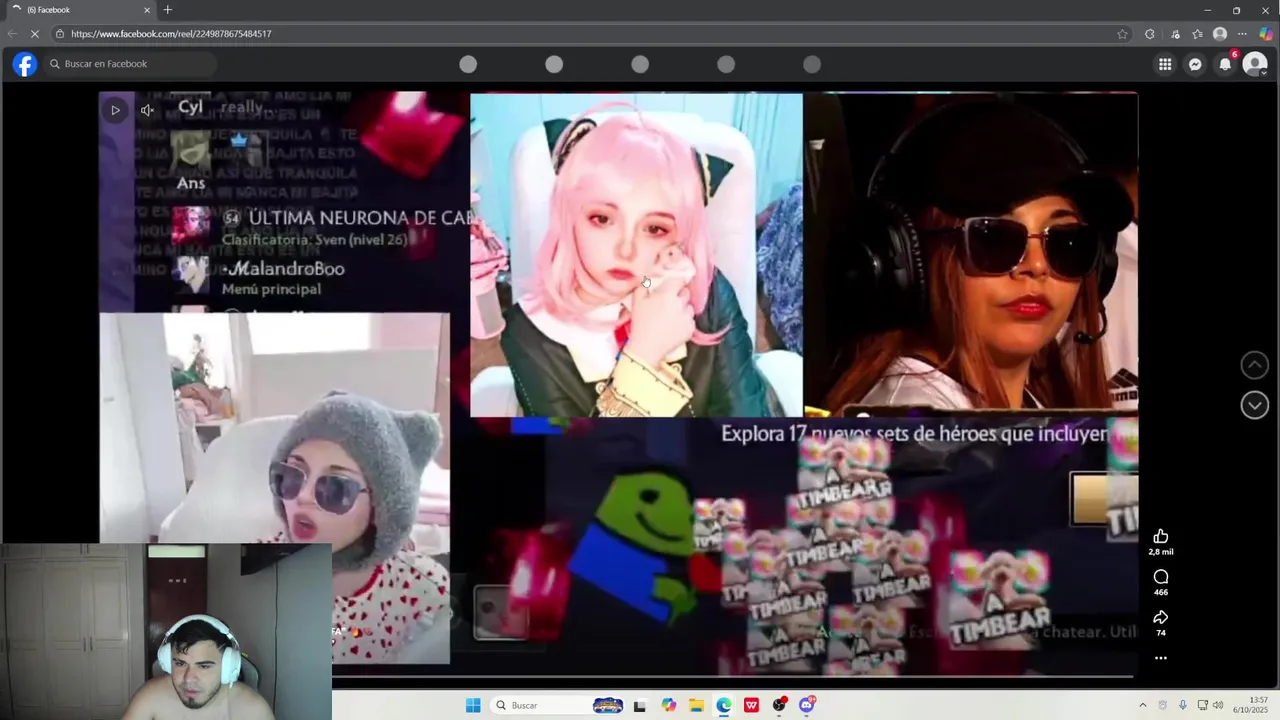Go to Facebook home via logo
The image size is (1280, 720).
coord(24,64)
